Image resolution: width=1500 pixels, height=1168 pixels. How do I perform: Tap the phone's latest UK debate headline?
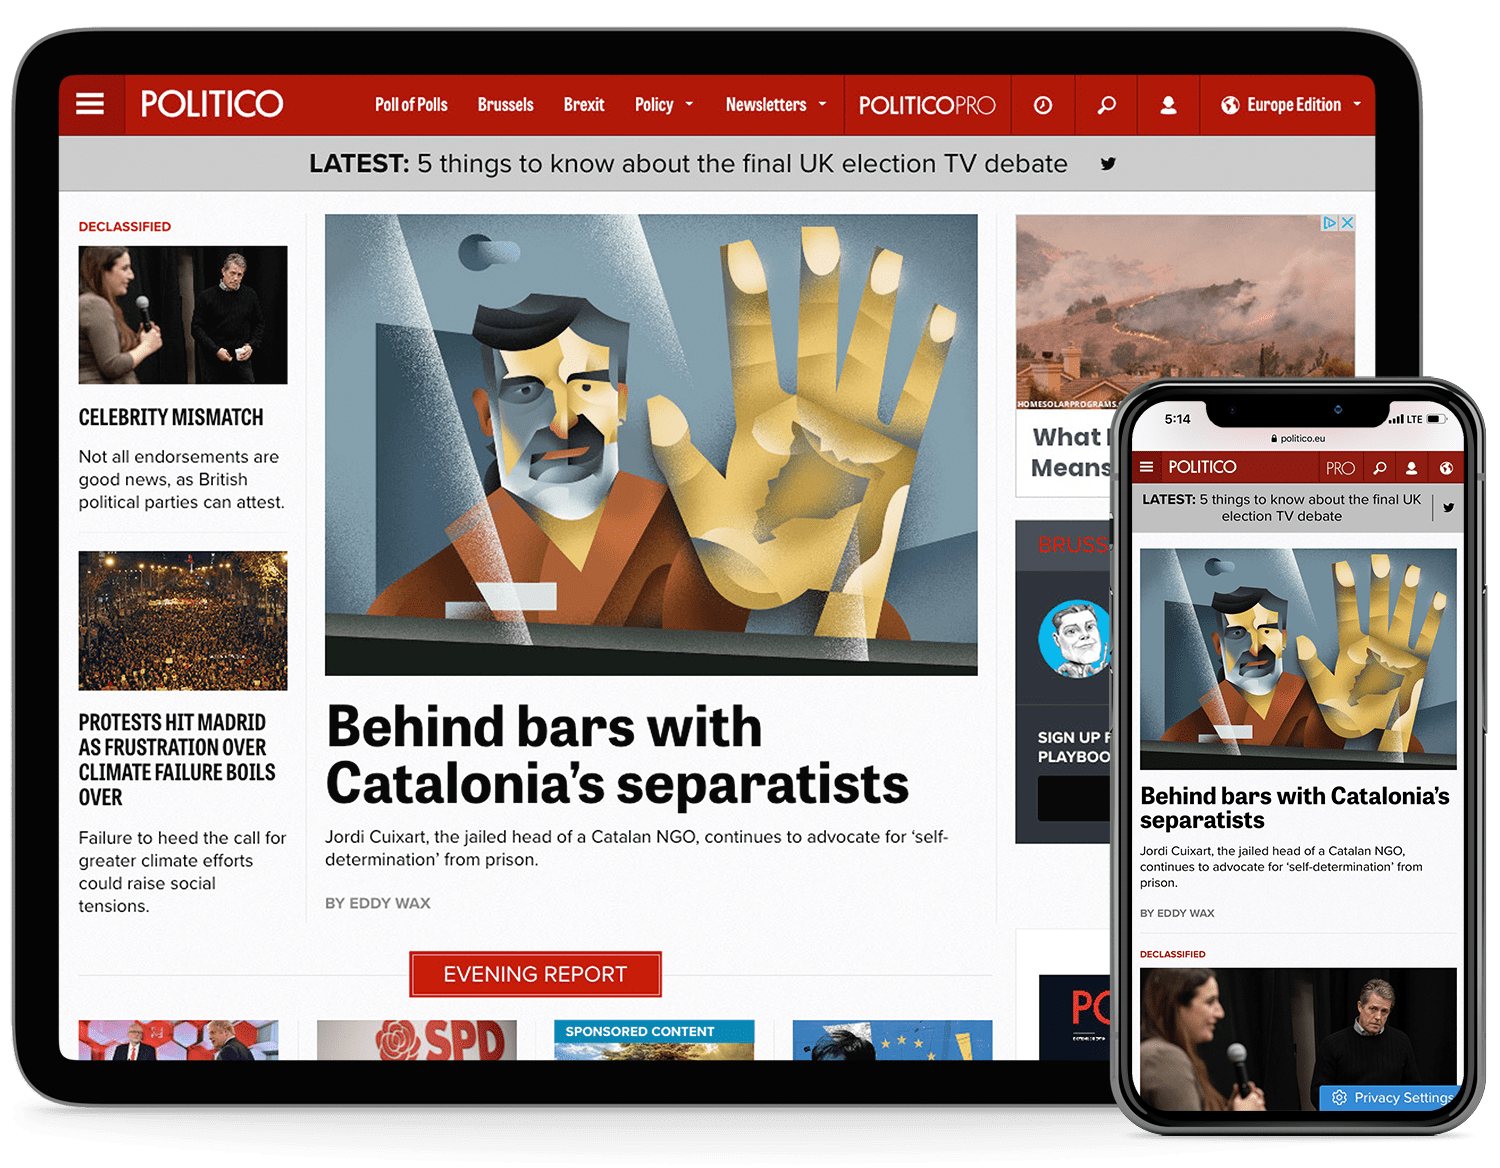[1281, 508]
